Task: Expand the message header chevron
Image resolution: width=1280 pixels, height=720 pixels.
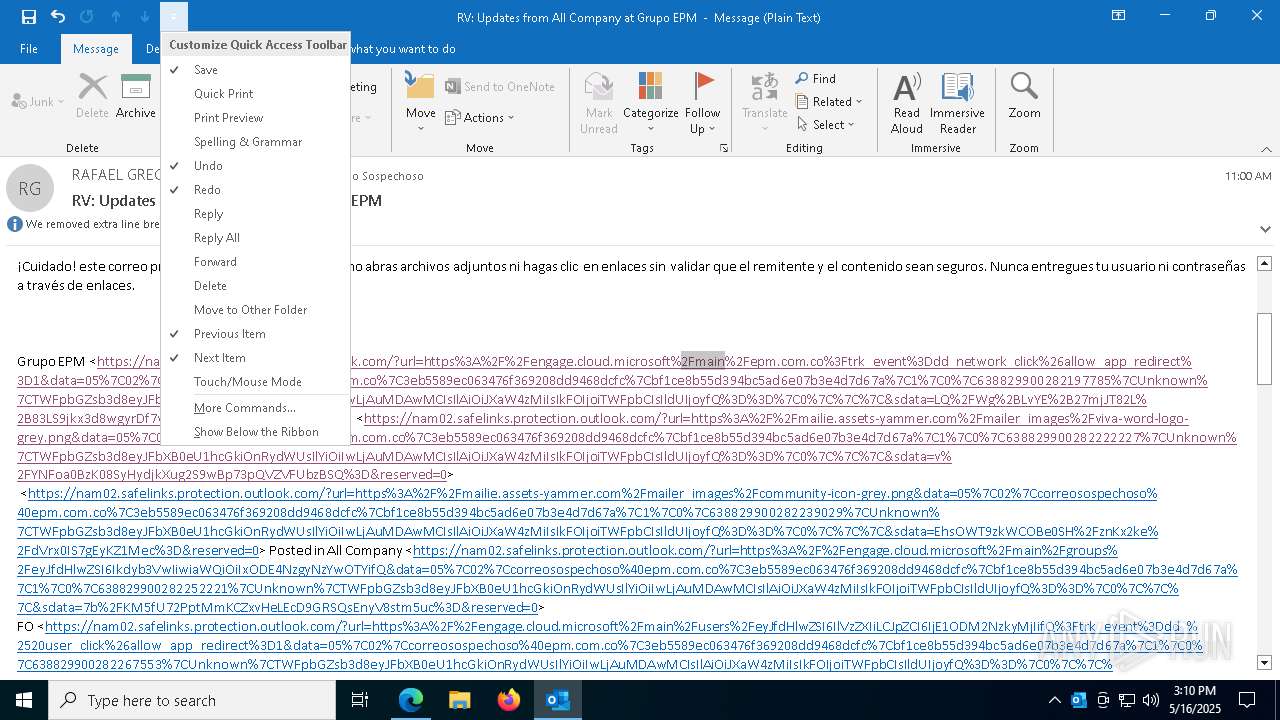Action: pyautogui.click(x=1265, y=229)
